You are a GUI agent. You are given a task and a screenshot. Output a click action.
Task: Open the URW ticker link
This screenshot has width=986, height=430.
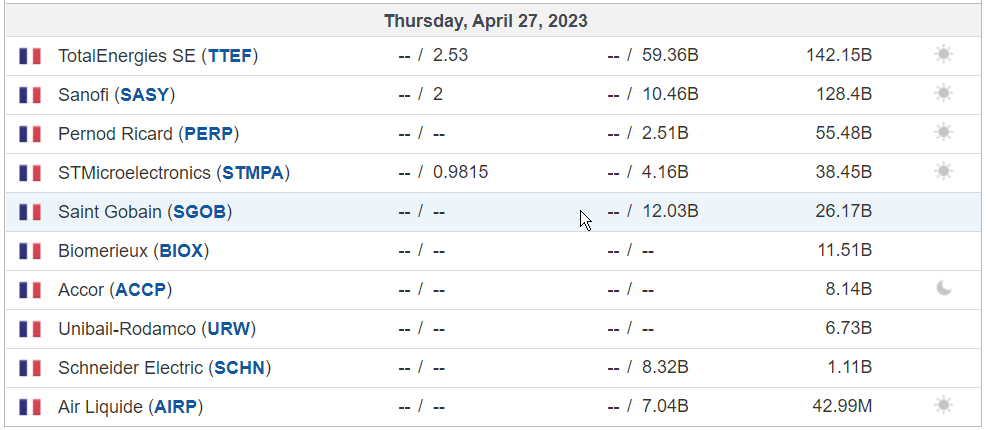click(x=228, y=329)
